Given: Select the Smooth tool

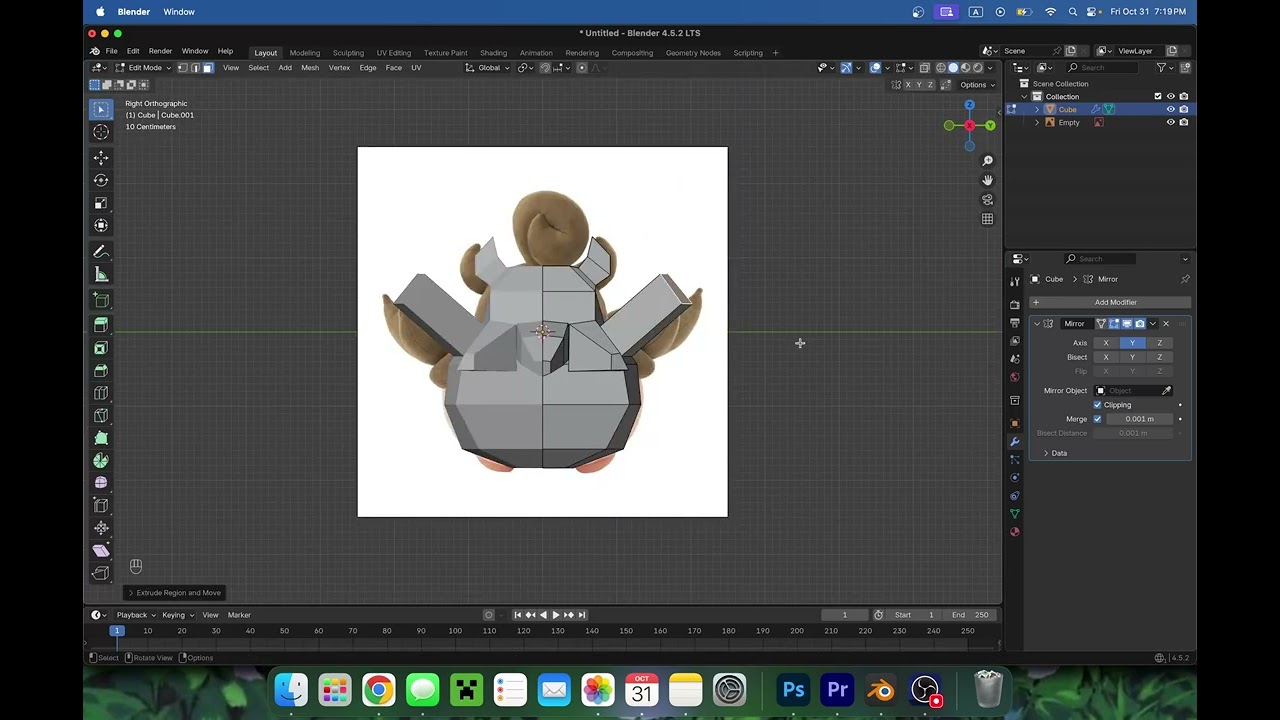Looking at the screenshot, I should point(101,483).
